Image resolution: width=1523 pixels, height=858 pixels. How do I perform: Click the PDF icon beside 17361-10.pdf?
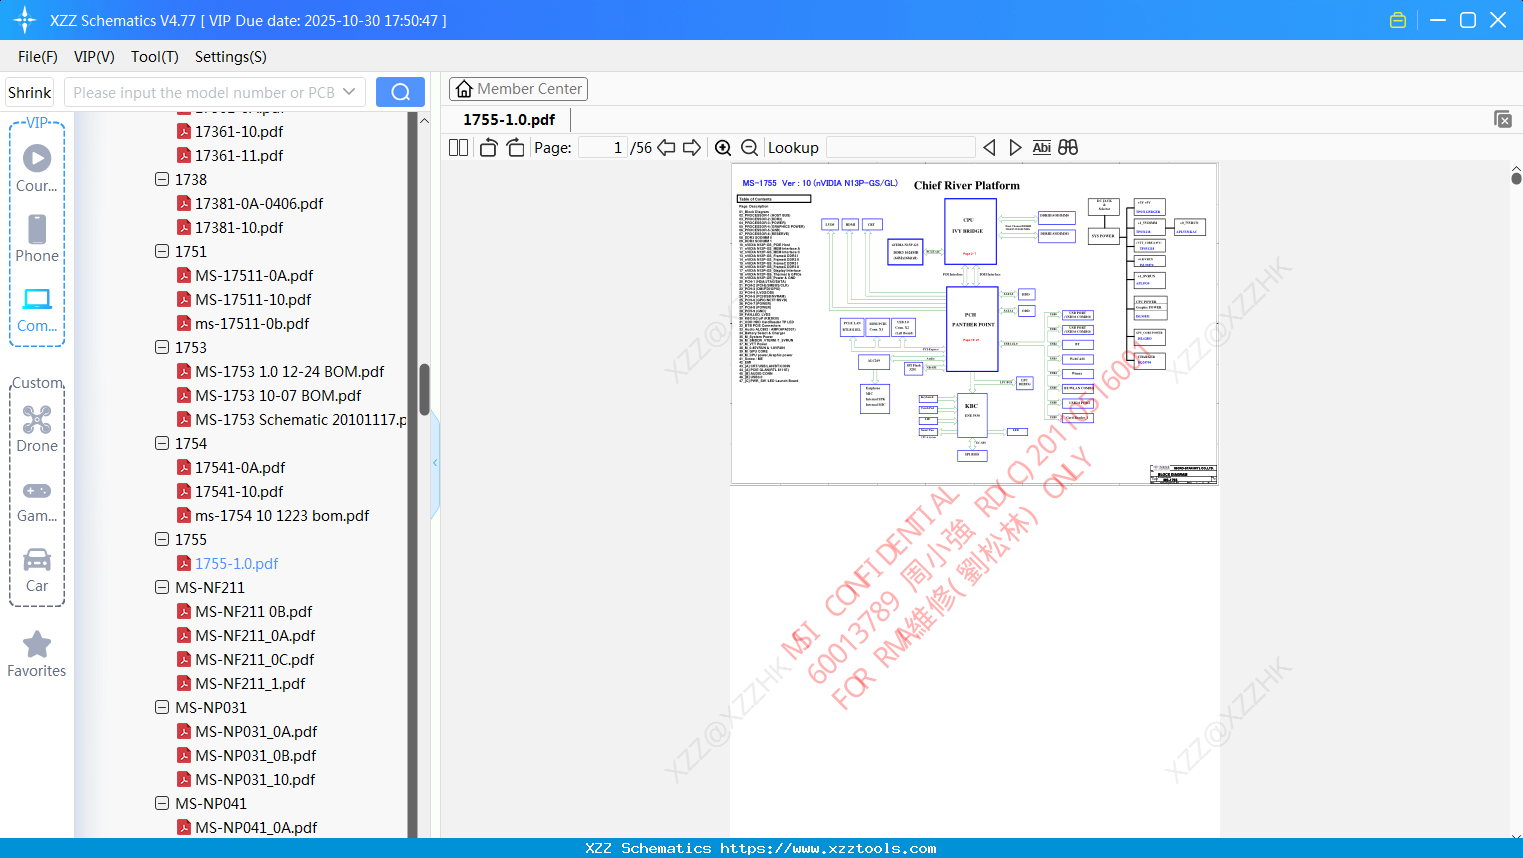[184, 131]
